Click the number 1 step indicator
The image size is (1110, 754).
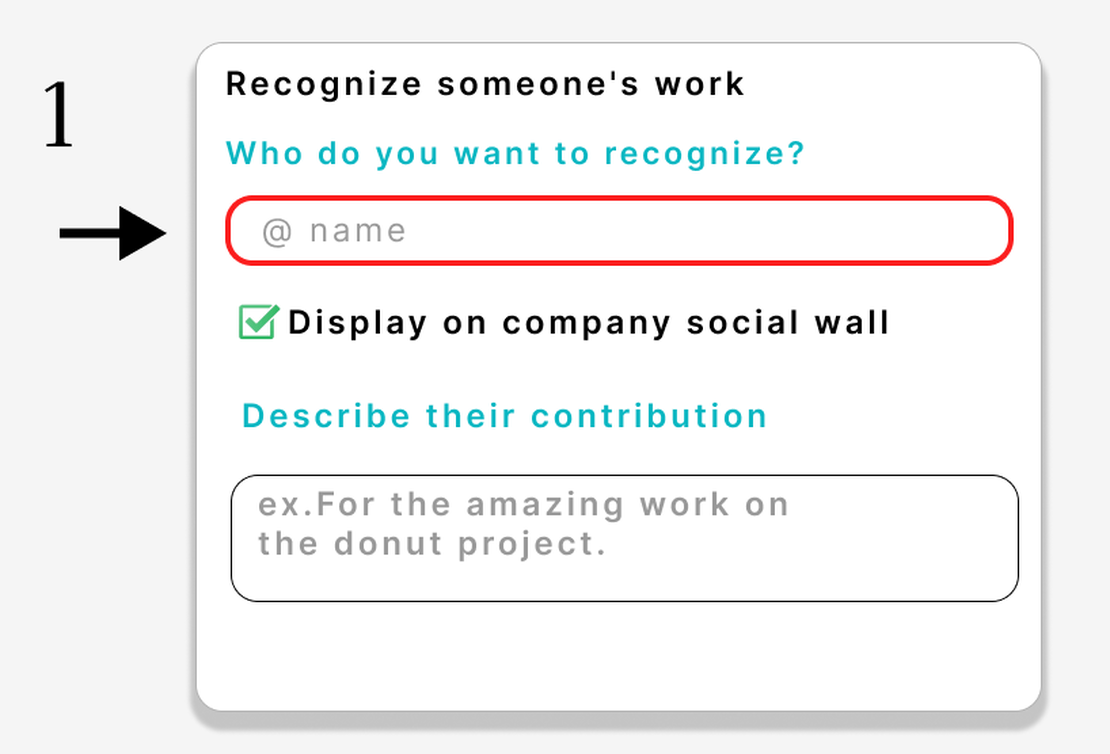coord(57,115)
